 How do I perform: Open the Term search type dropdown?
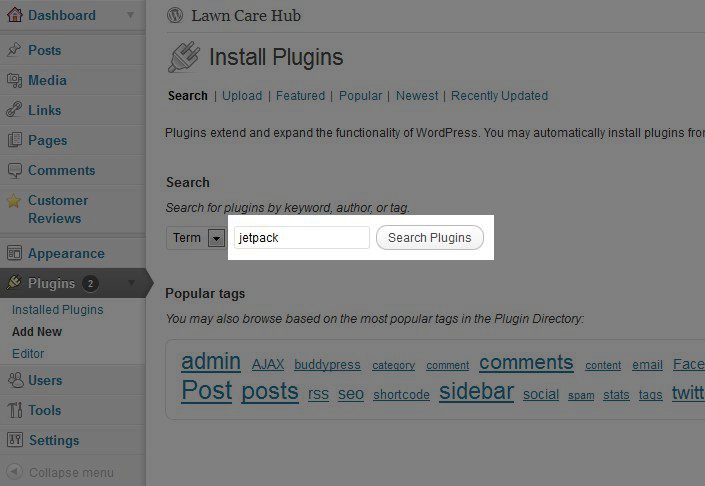tap(216, 238)
